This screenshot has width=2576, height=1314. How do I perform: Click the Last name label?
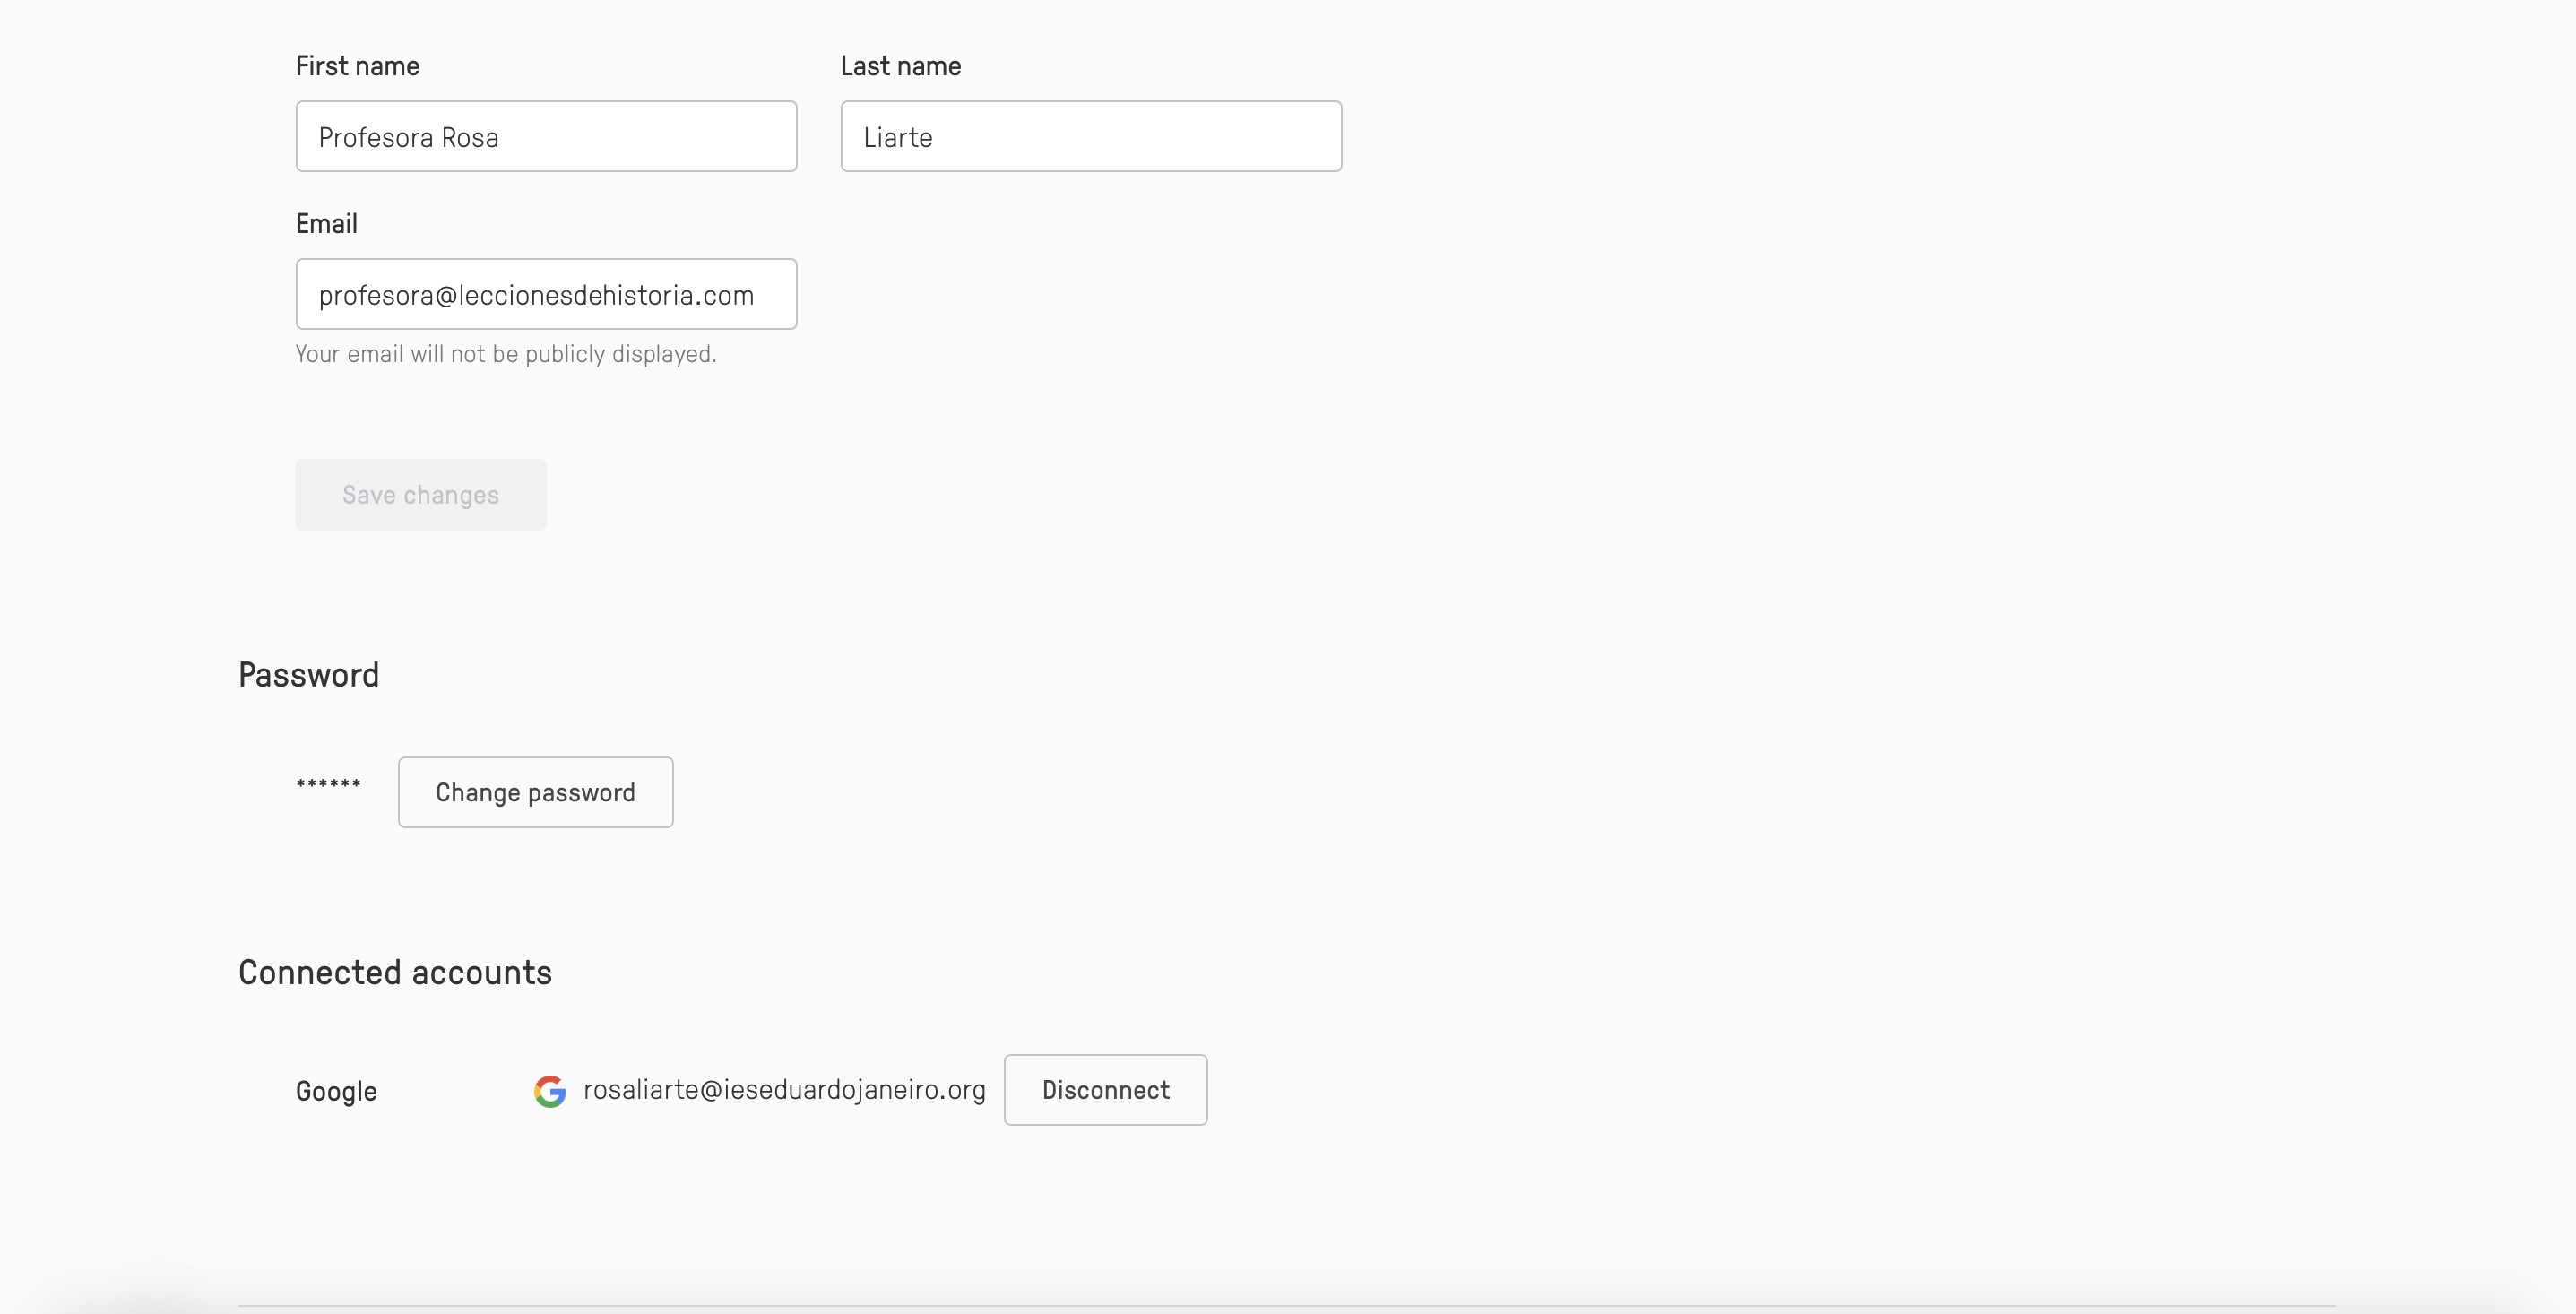pos(900,66)
